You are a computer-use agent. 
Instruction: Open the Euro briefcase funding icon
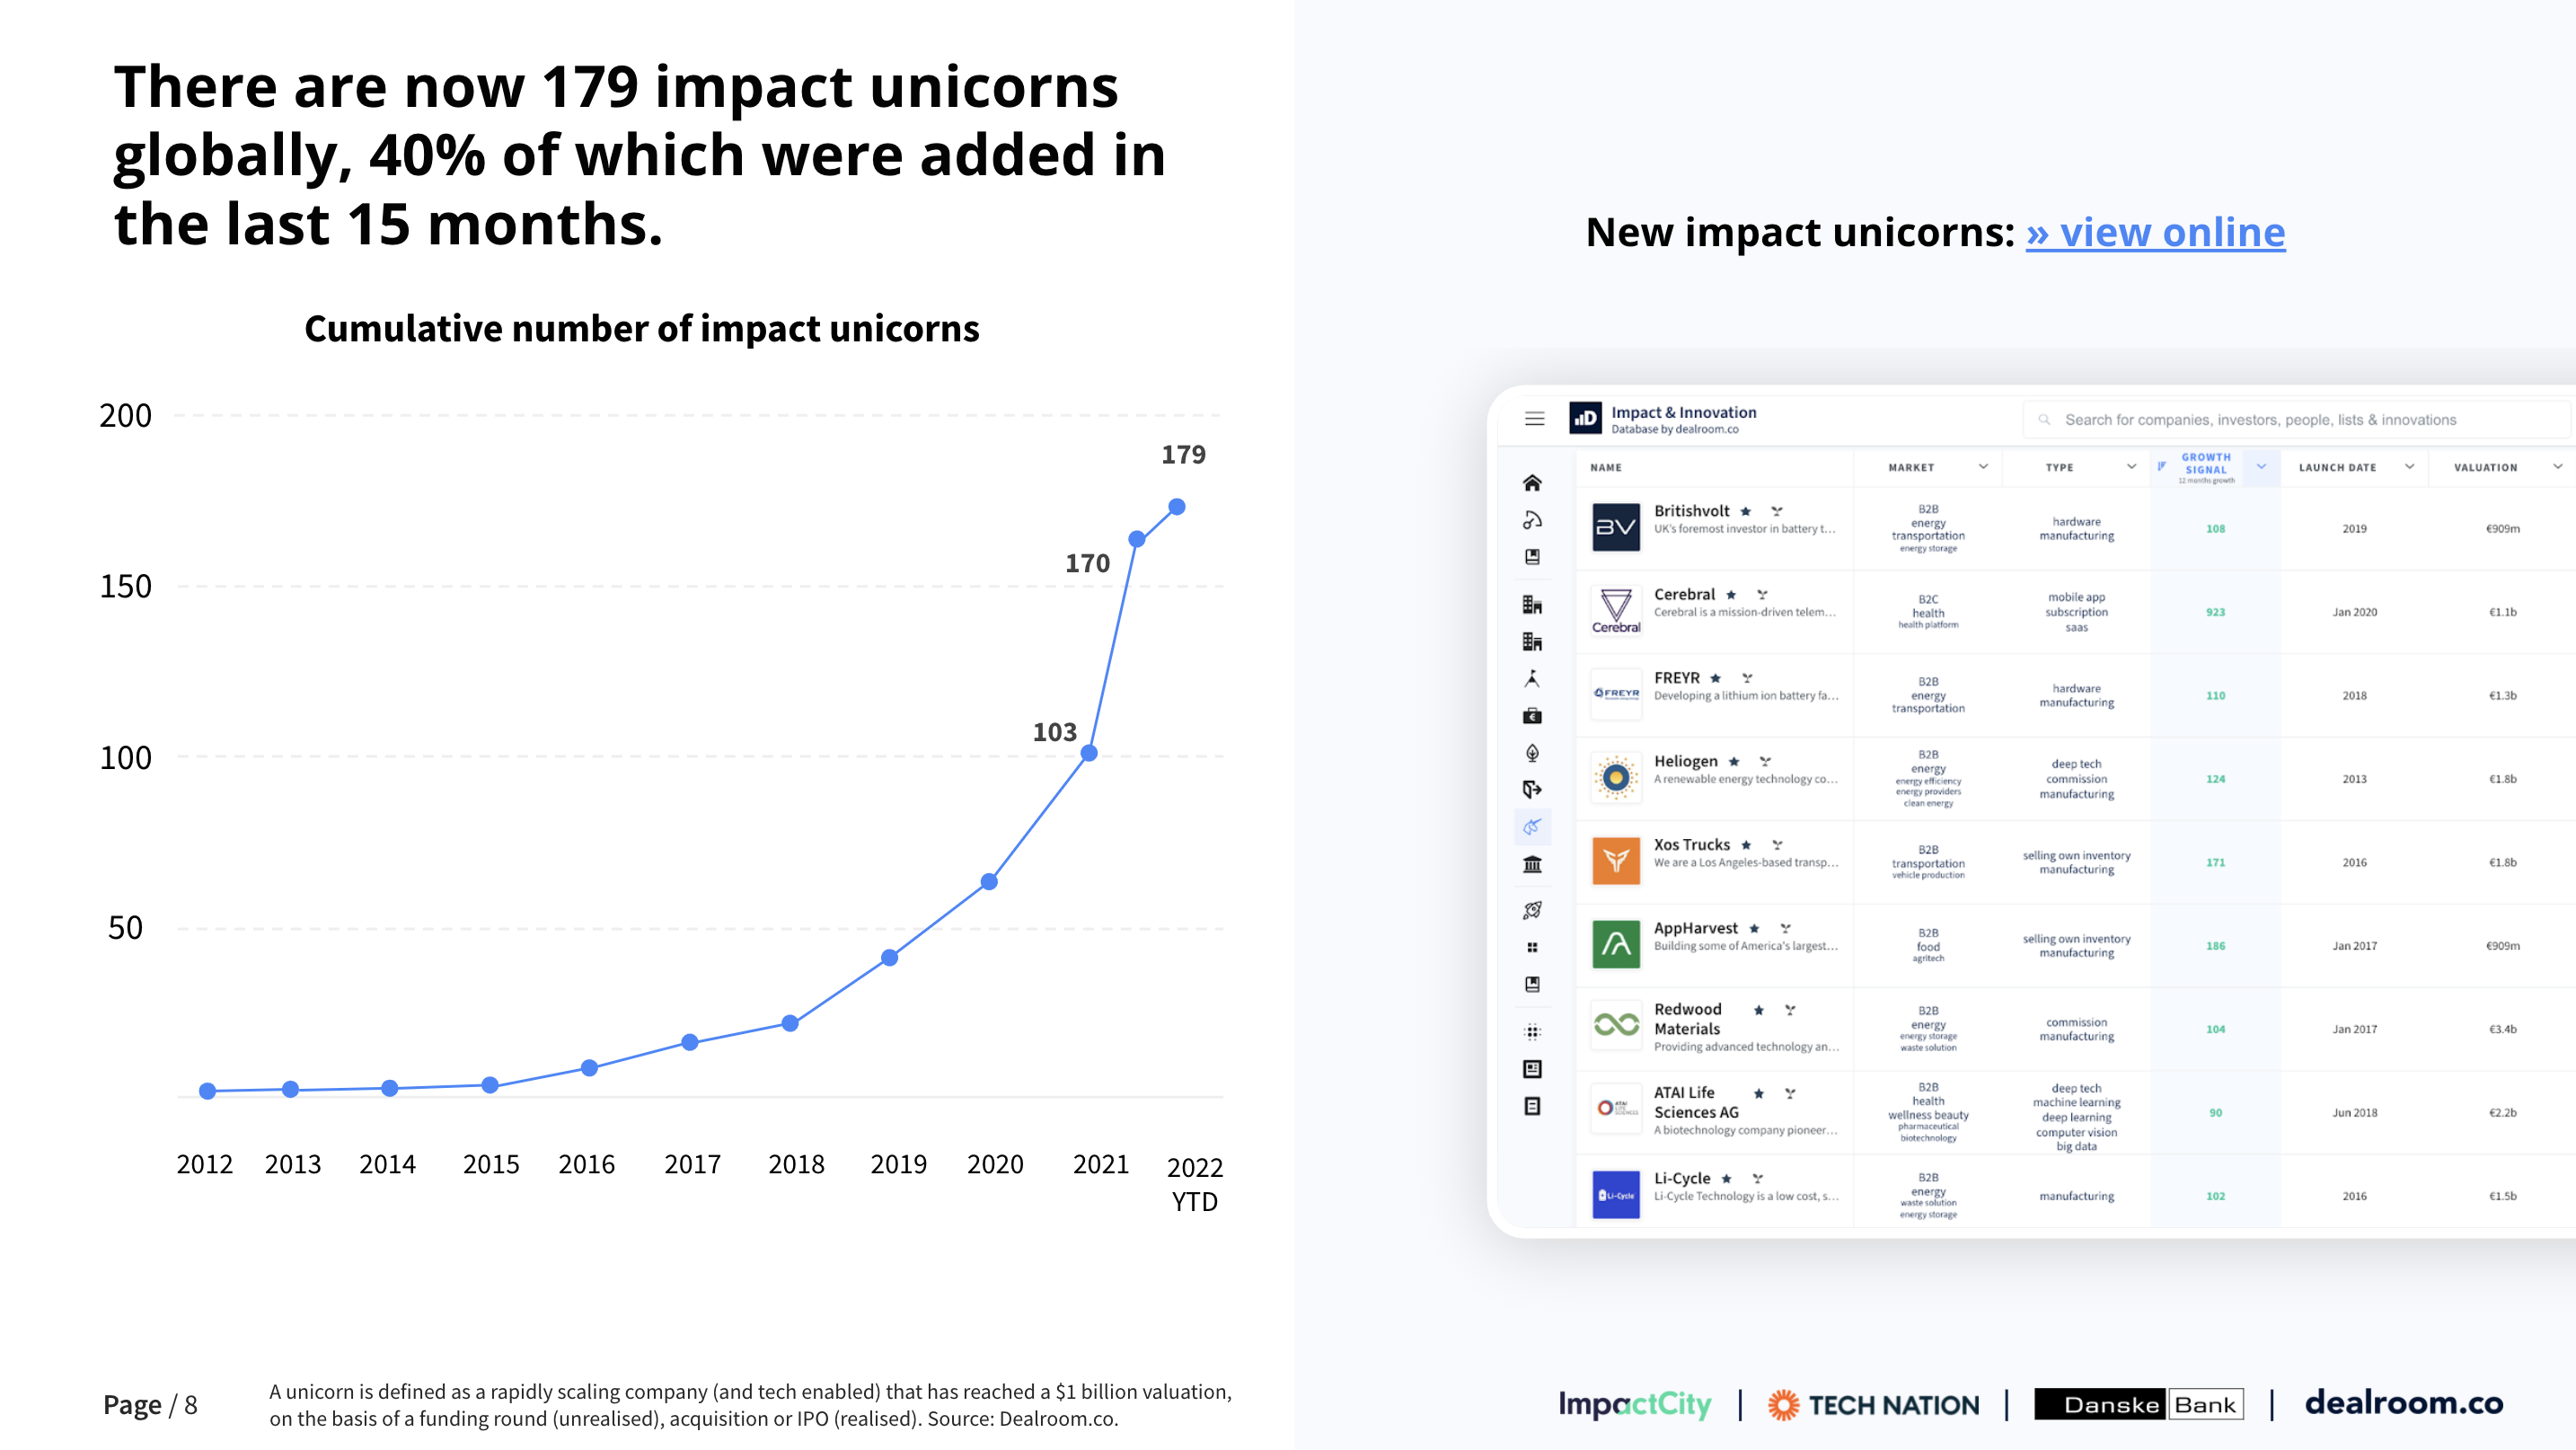pos(1532,716)
